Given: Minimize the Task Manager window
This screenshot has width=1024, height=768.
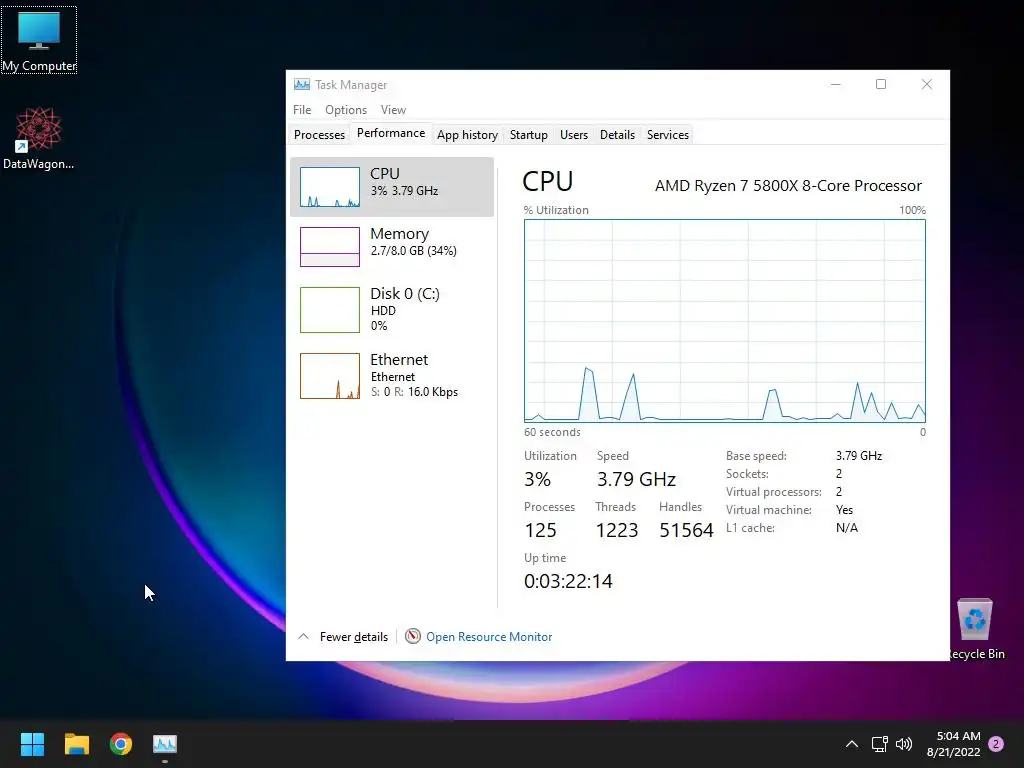Looking at the screenshot, I should 835,84.
